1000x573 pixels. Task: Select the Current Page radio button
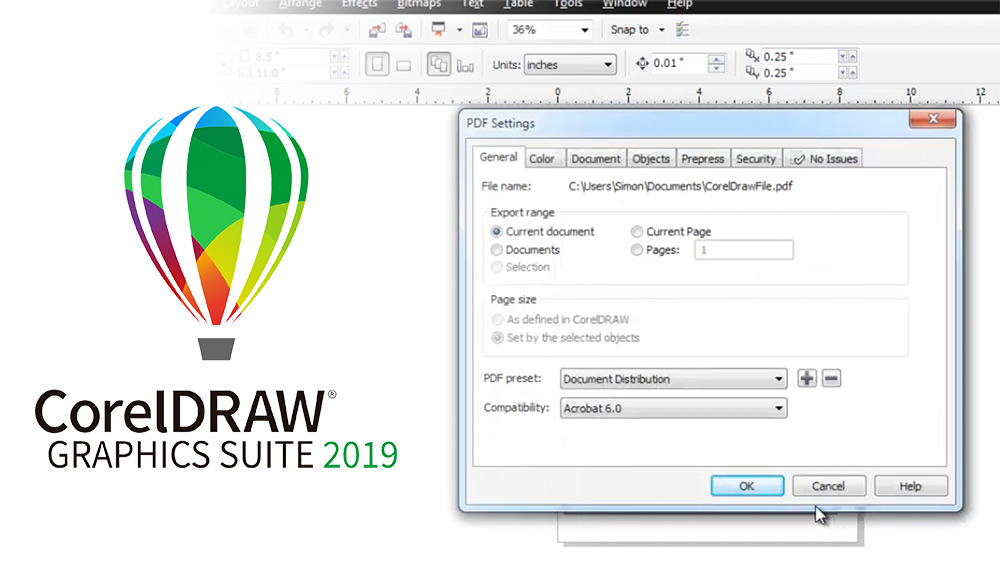(x=636, y=232)
